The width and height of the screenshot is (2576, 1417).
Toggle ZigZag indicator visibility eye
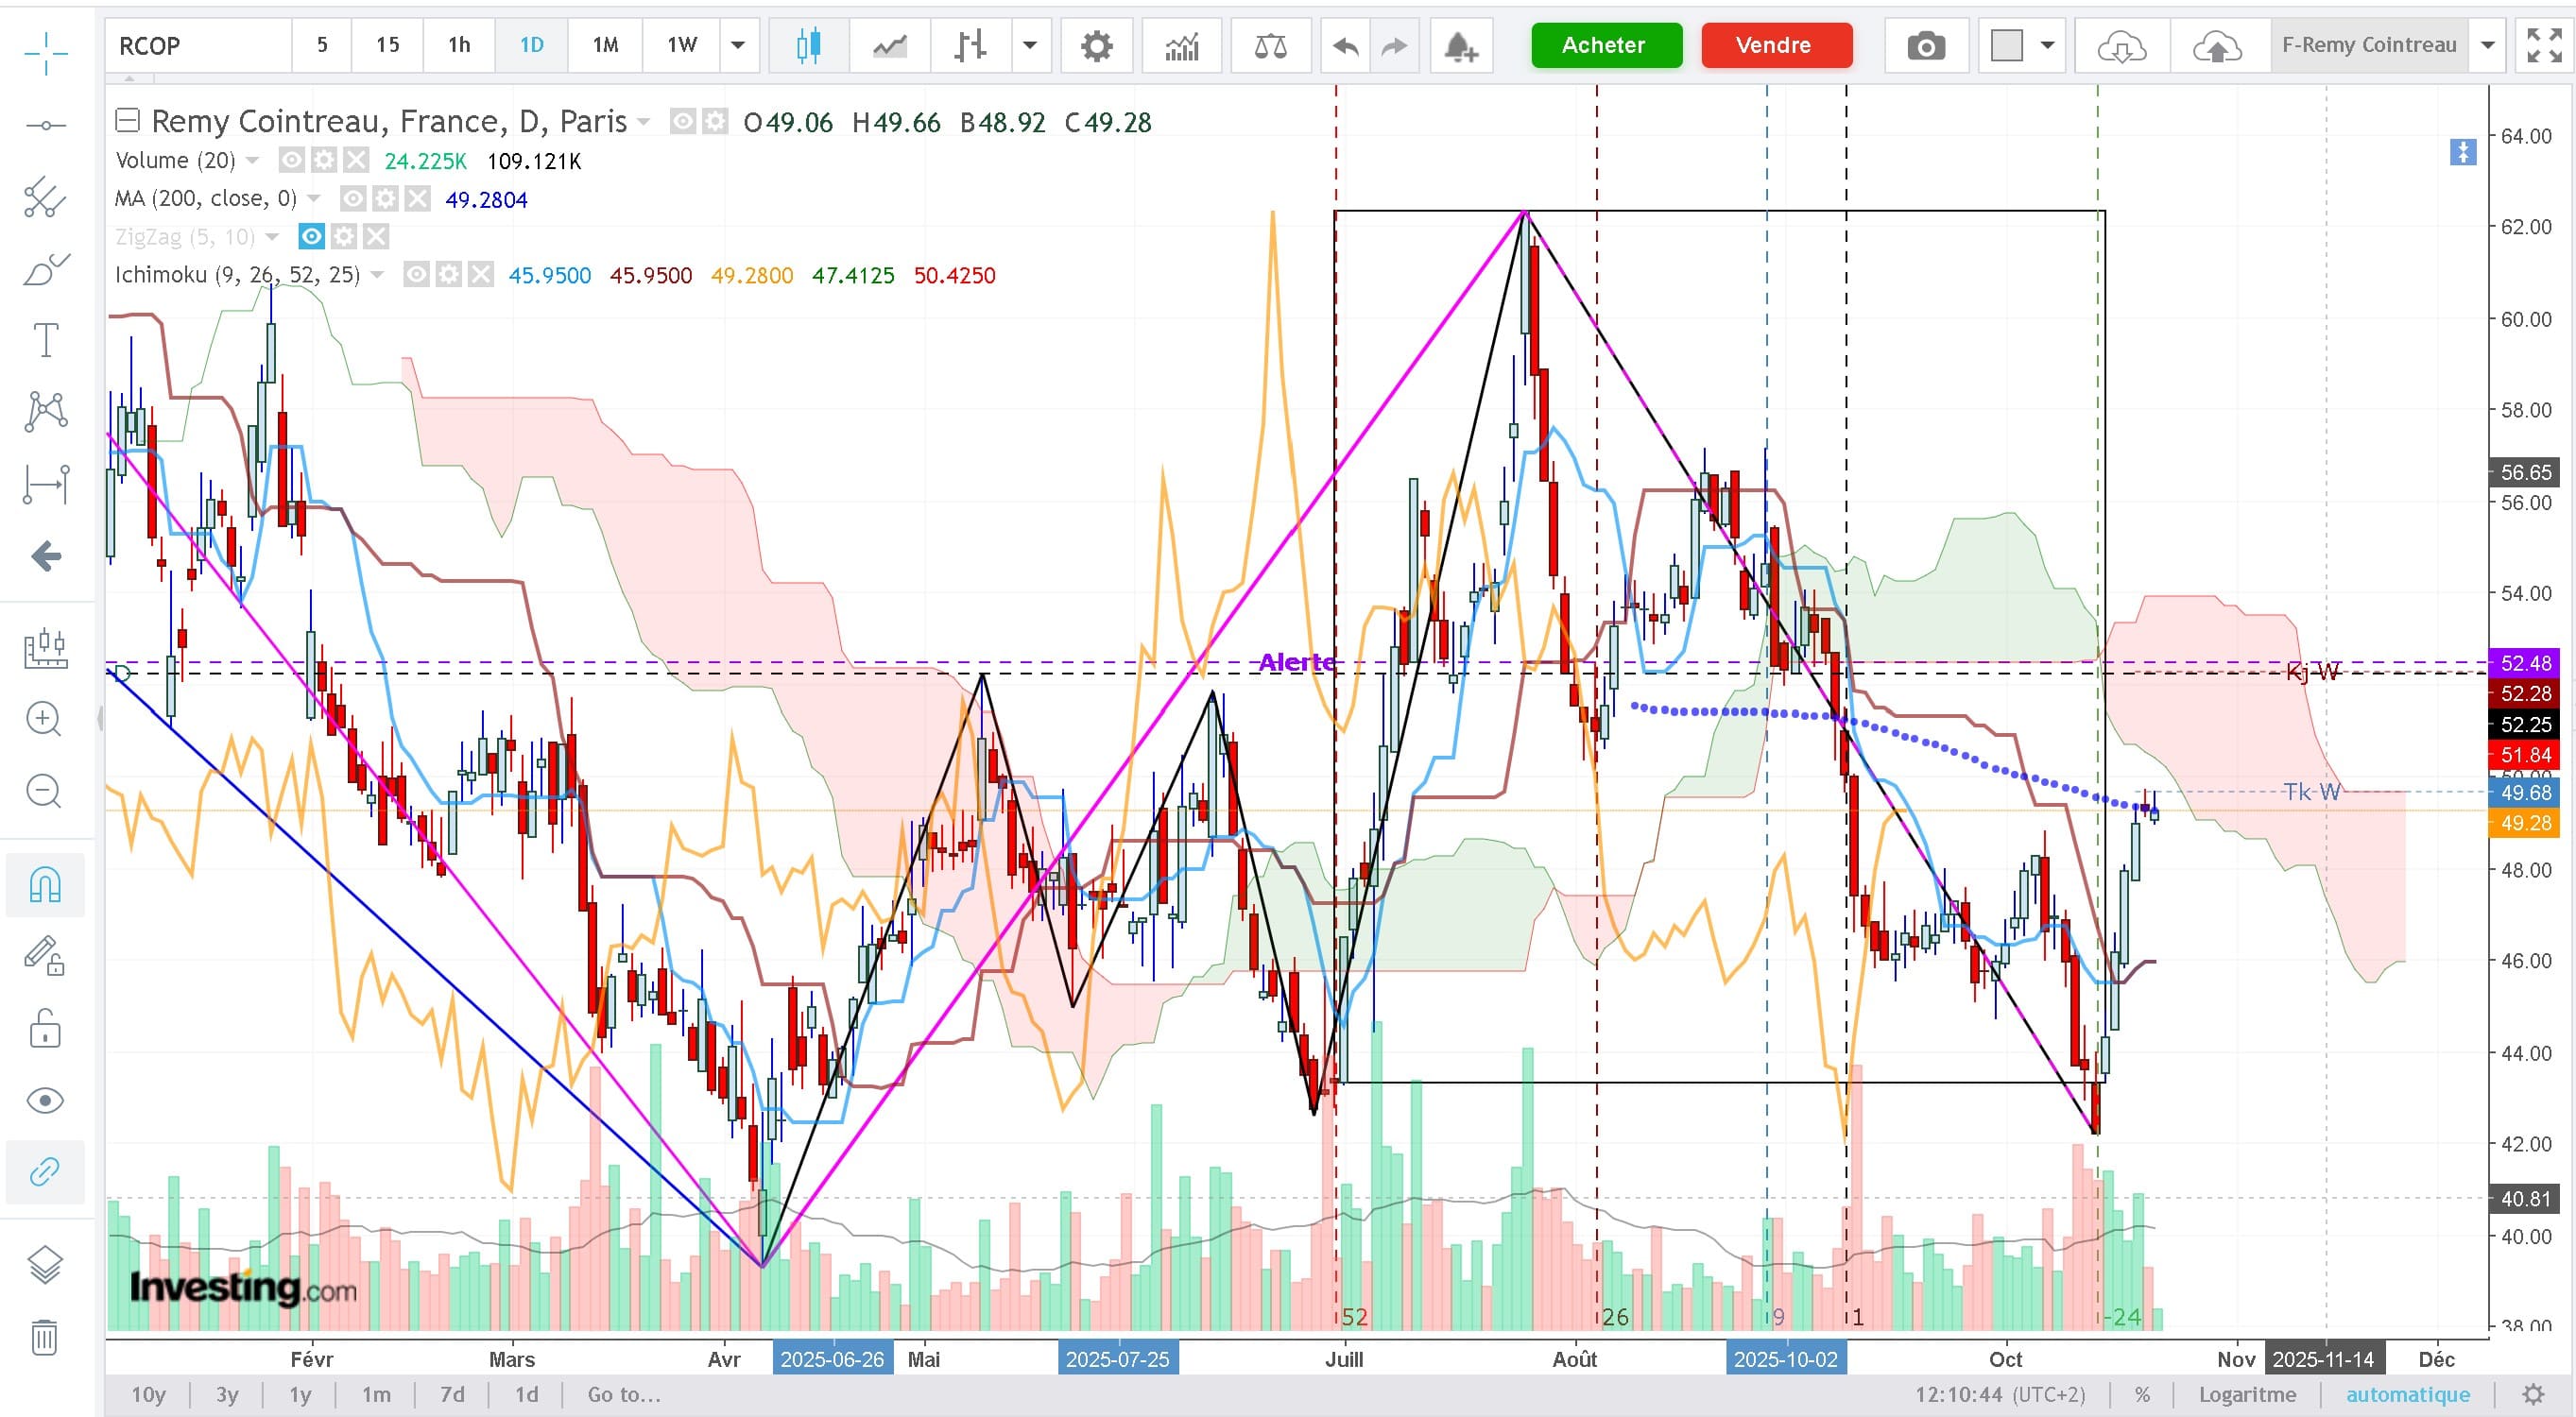pos(312,237)
